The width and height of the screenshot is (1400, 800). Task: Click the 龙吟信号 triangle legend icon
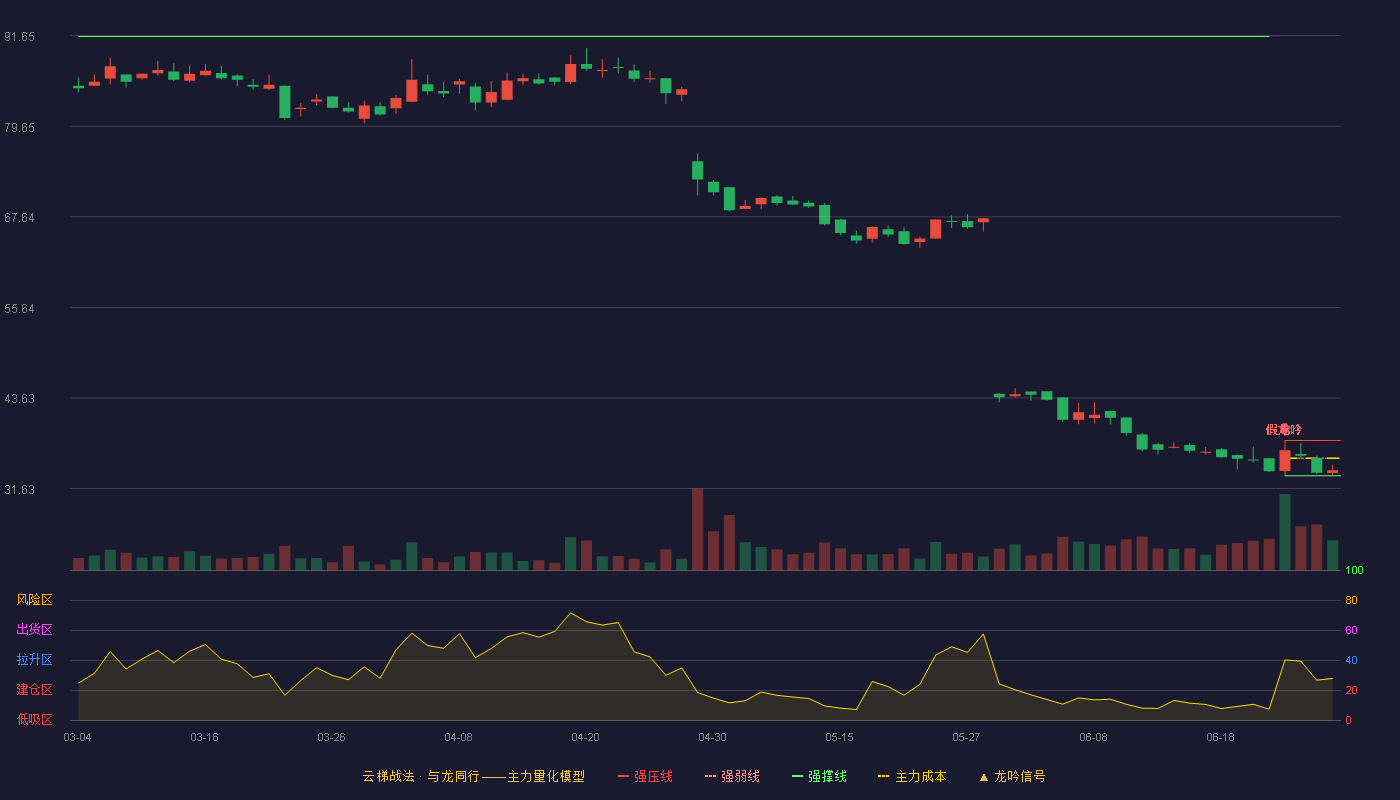click(x=984, y=777)
